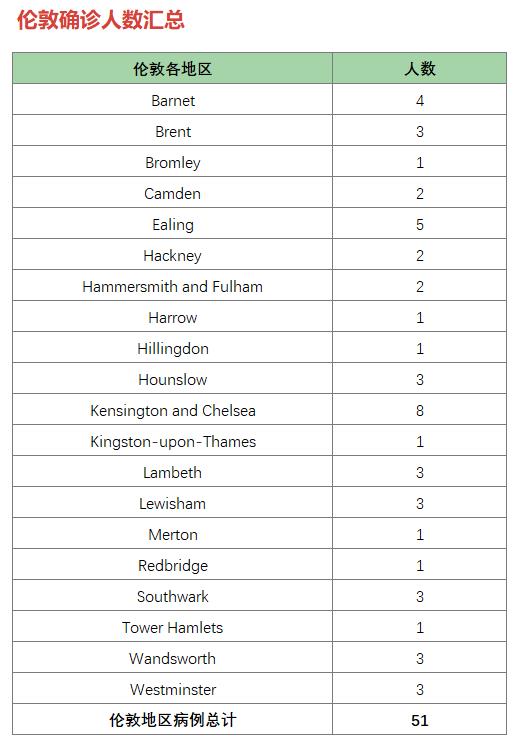
Task: Click the Tower Hamlets cell
Action: [x=173, y=627]
